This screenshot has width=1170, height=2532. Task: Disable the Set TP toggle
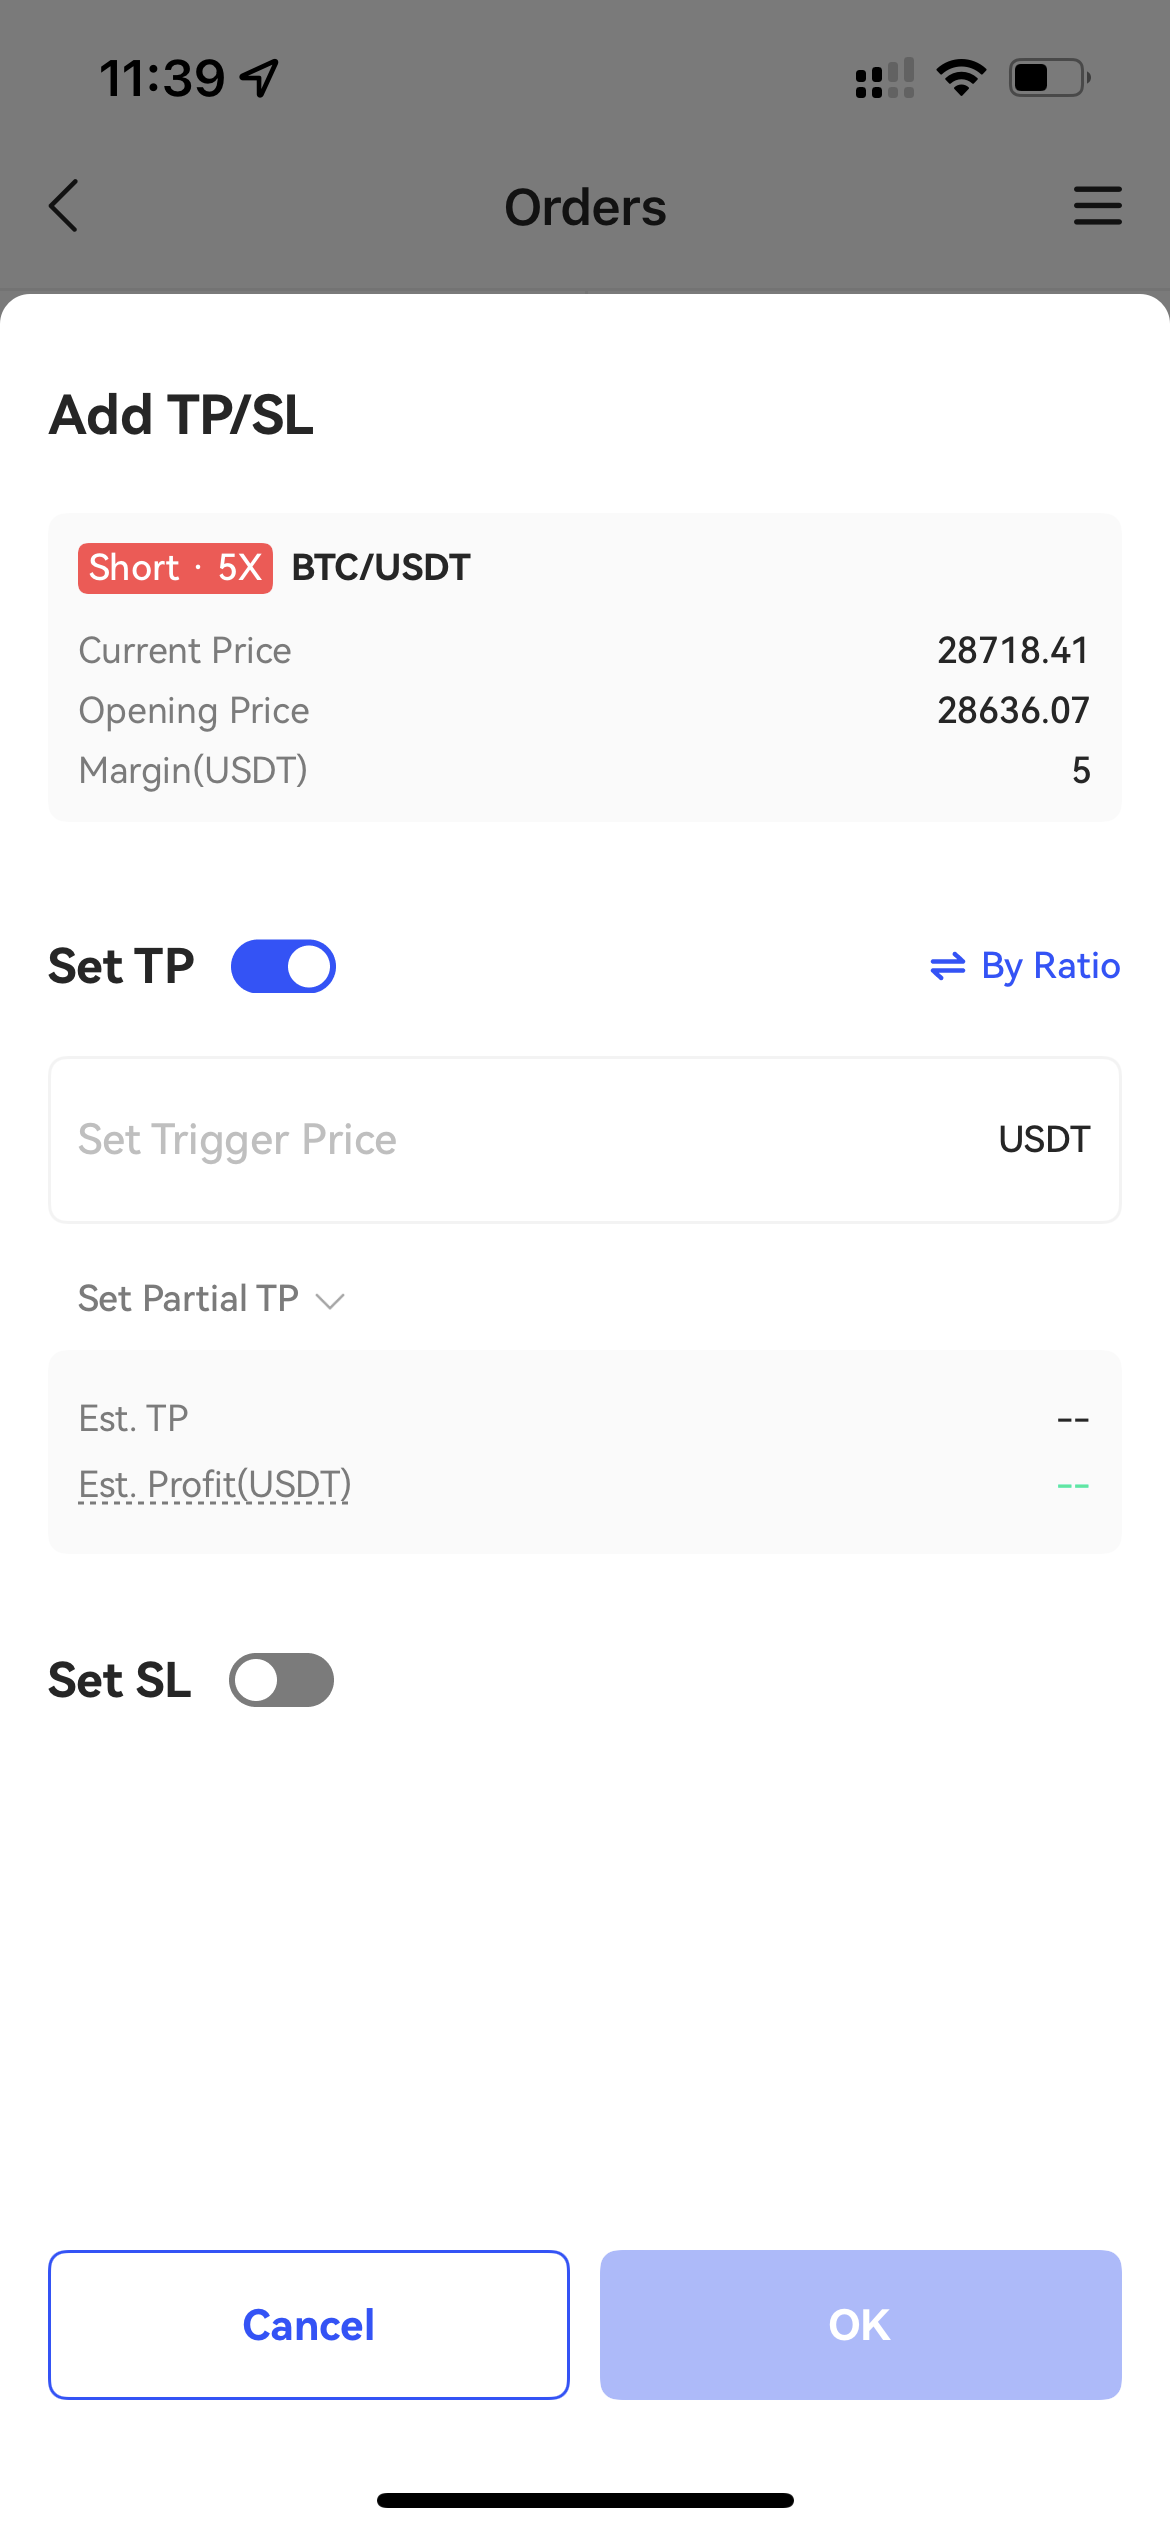pyautogui.click(x=283, y=966)
